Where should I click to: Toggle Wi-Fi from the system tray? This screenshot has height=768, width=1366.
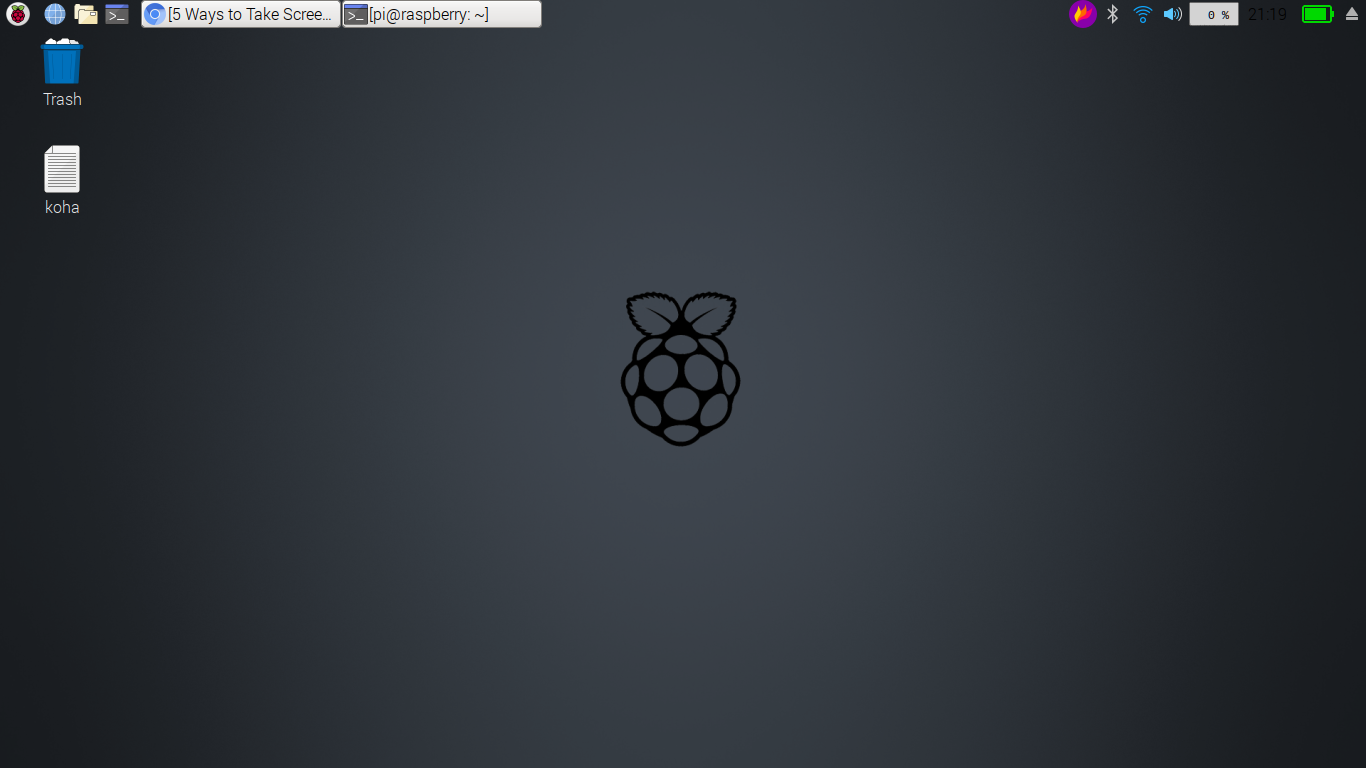click(x=1141, y=14)
